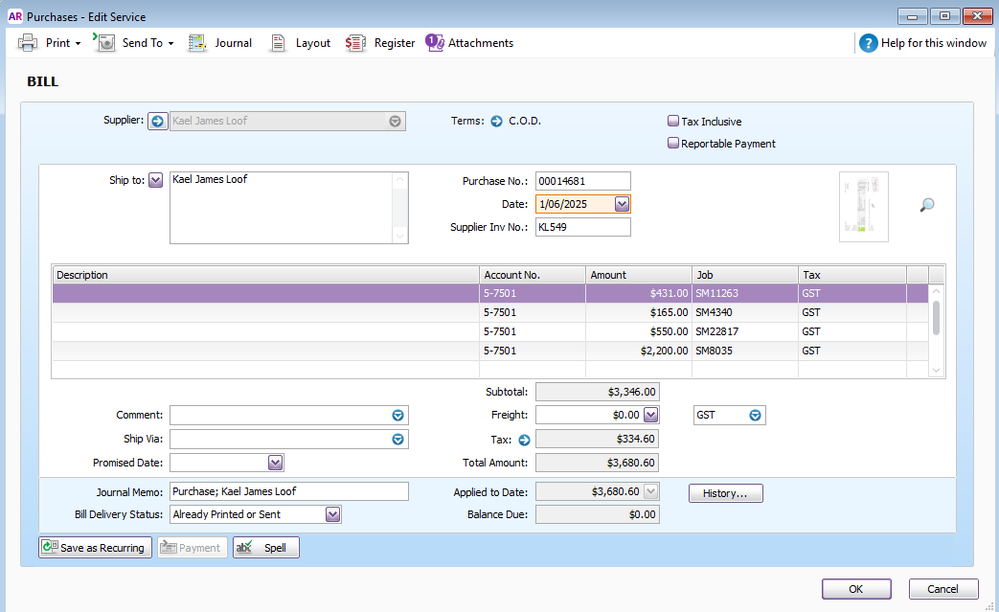
Task: Enable the Tax Inclusive checkbox
Action: [x=673, y=121]
